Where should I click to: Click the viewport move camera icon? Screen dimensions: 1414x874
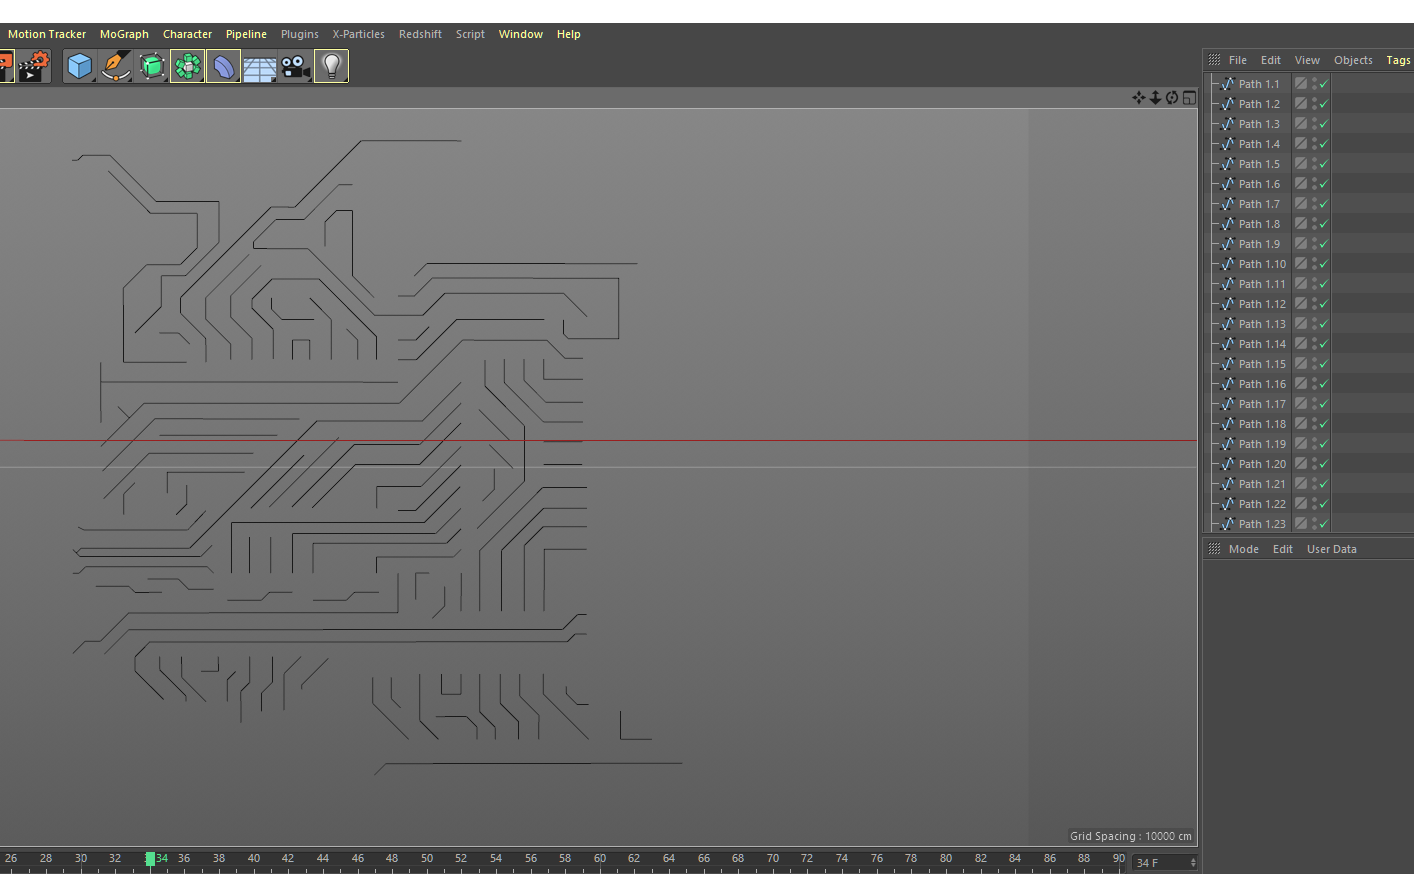pos(1138,97)
